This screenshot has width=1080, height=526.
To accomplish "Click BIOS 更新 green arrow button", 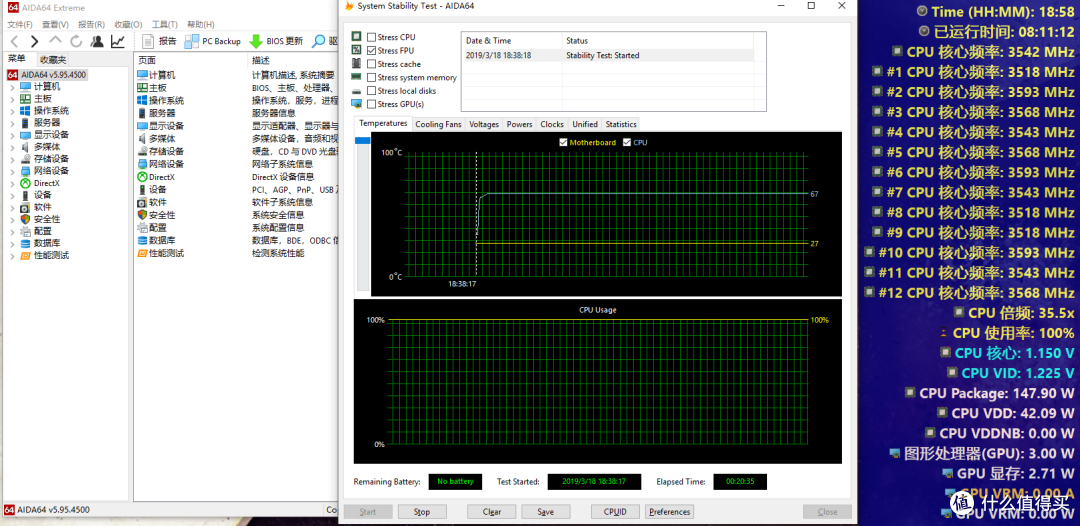I will tap(276, 41).
